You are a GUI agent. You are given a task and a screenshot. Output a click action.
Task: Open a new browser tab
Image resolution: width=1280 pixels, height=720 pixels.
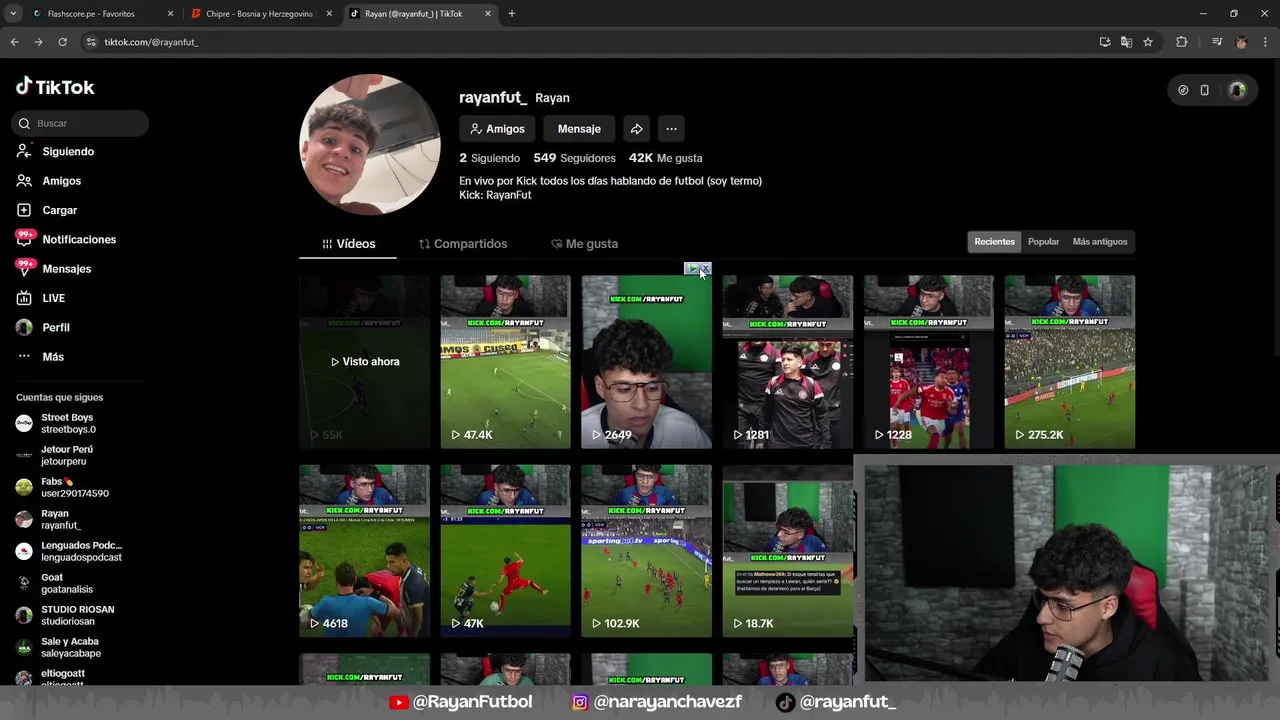(512, 14)
